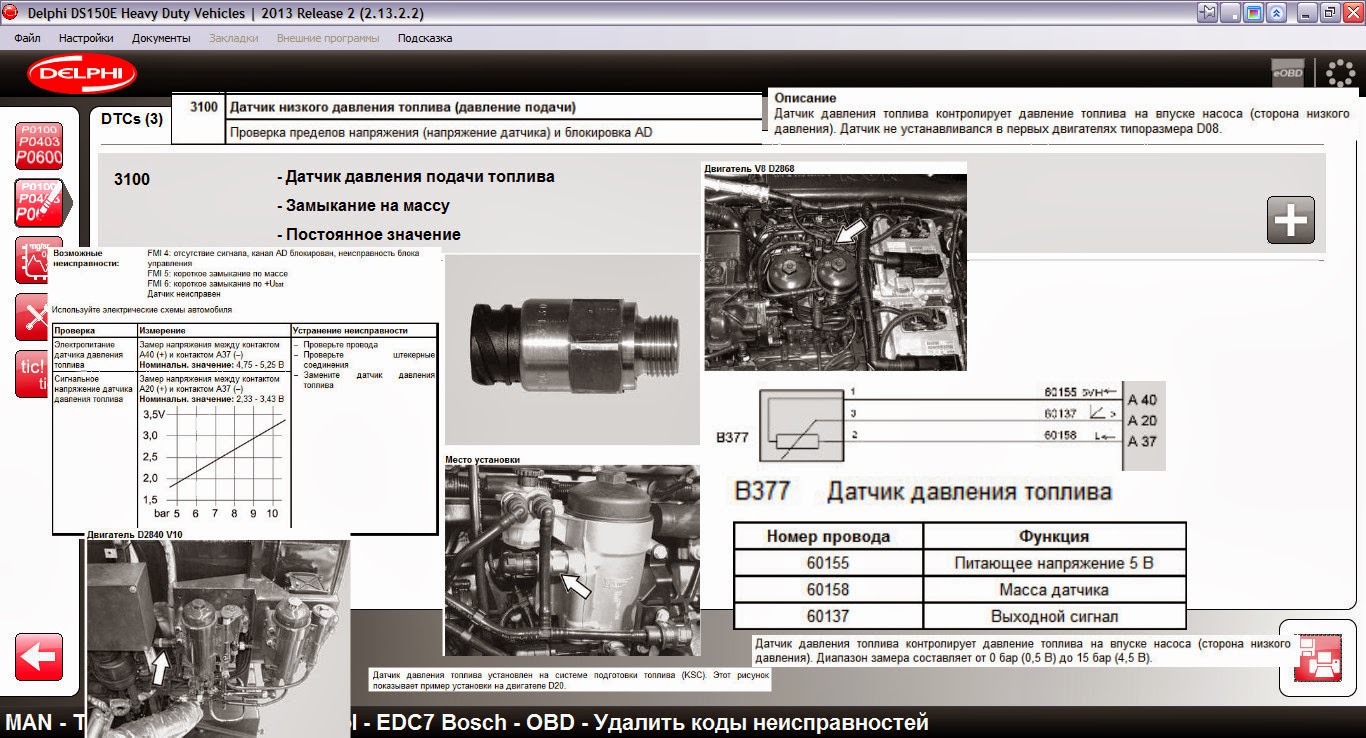This screenshot has height=738, width=1366.
Task: Click code 3100 in the grey DTC panel
Action: [x=132, y=179]
